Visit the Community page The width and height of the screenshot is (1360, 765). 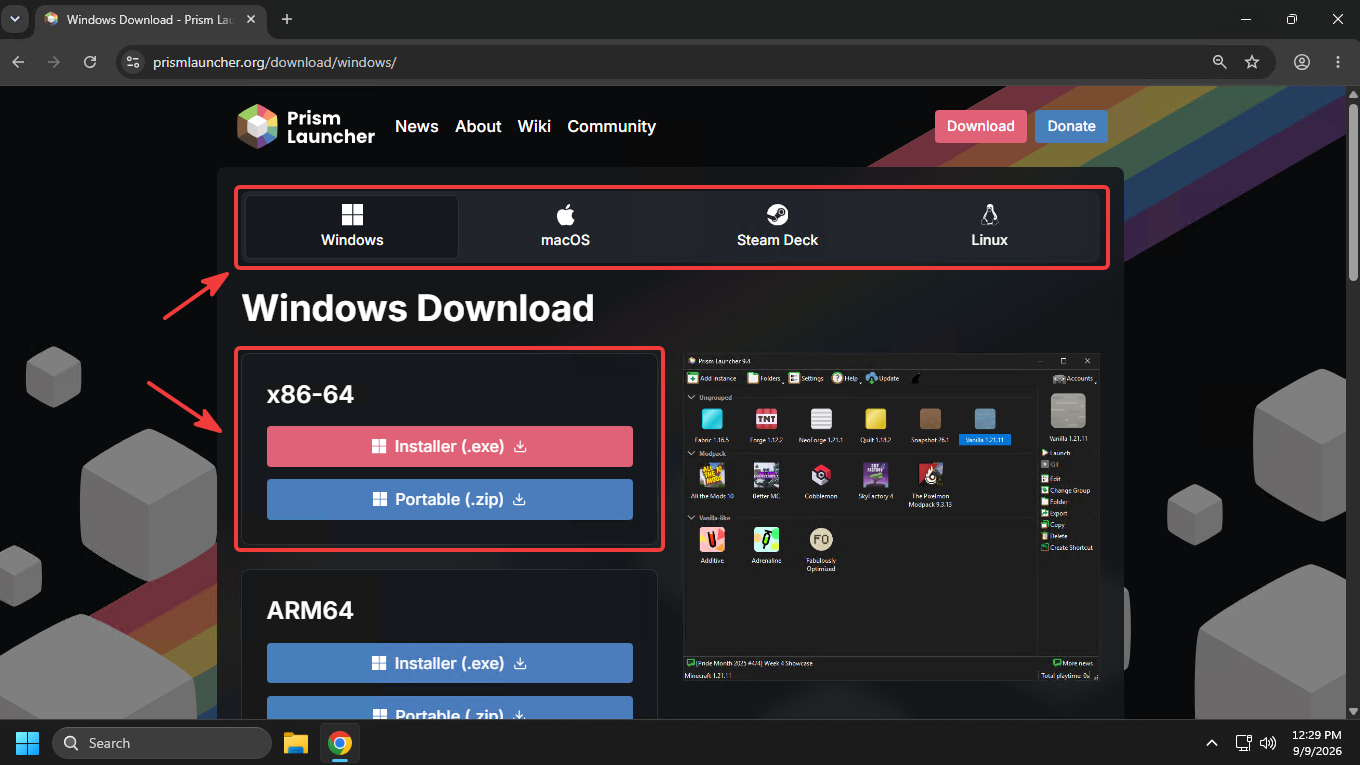[x=611, y=126]
